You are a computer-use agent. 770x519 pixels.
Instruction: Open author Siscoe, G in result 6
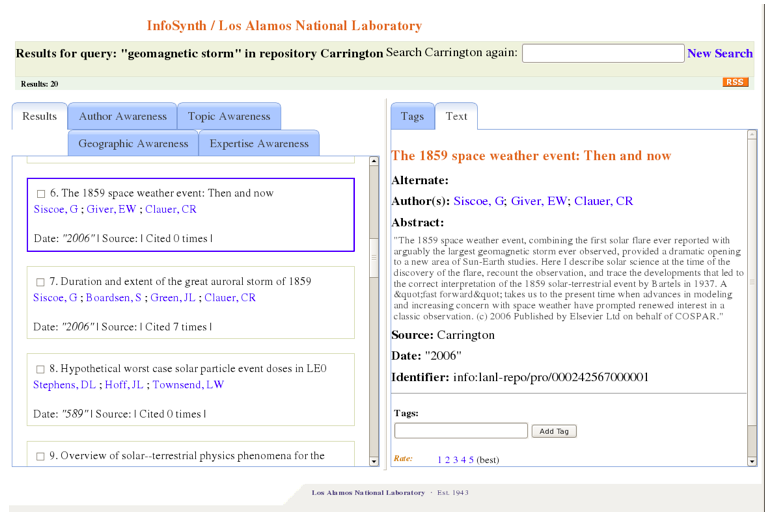pyautogui.click(x=55, y=210)
